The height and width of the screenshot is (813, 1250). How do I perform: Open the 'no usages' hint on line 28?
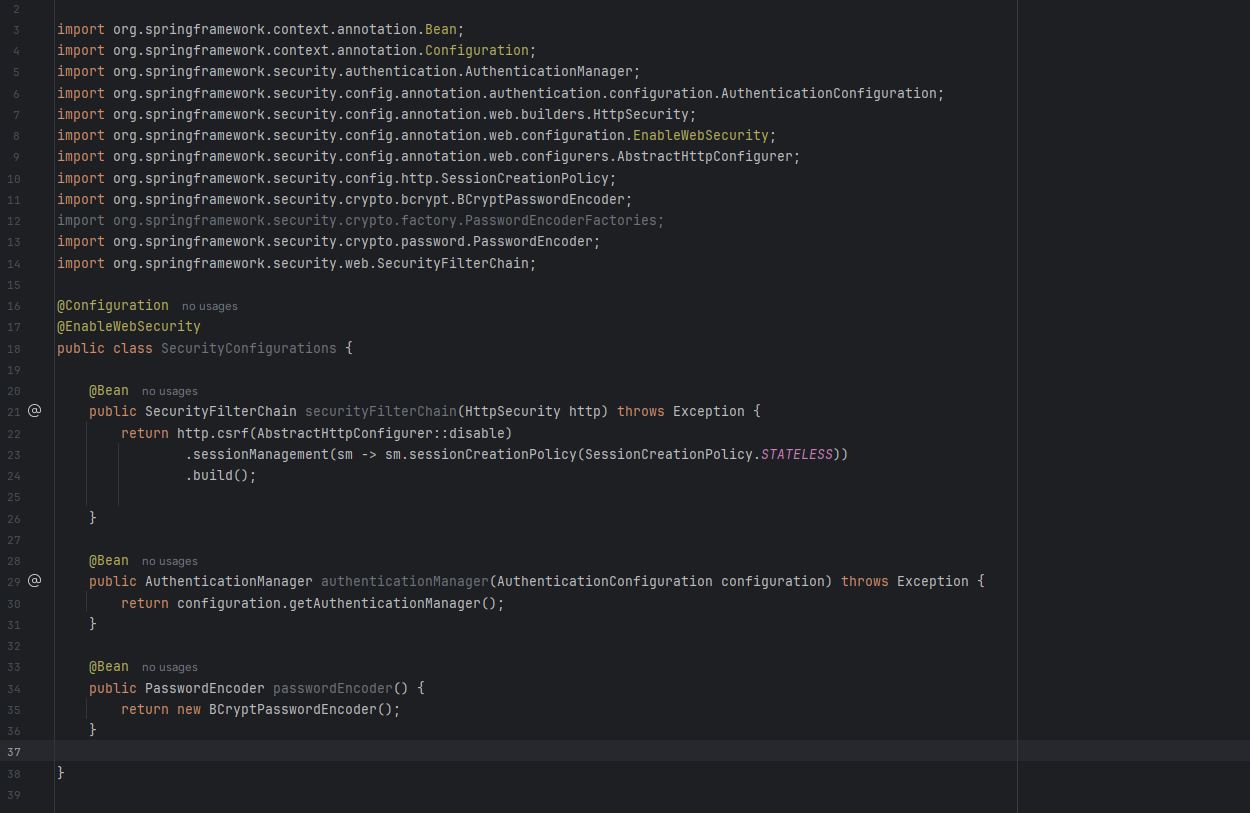170,561
